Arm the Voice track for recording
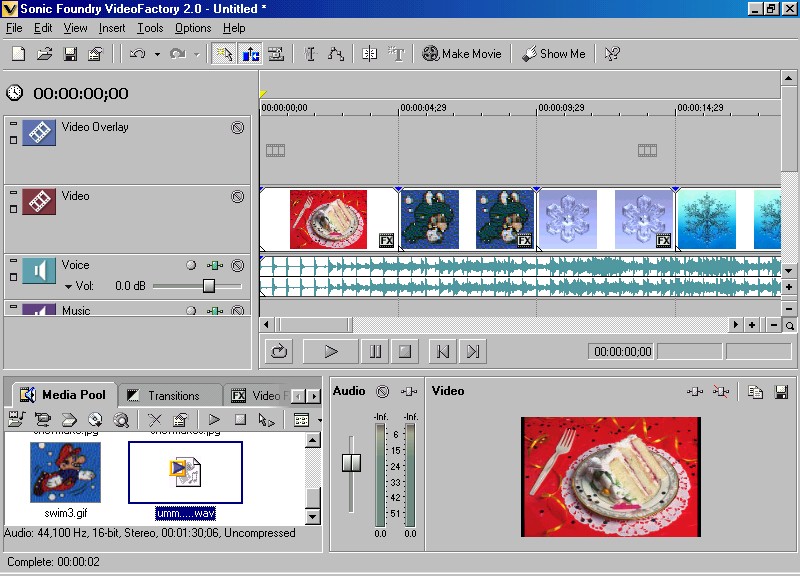 (x=191, y=265)
